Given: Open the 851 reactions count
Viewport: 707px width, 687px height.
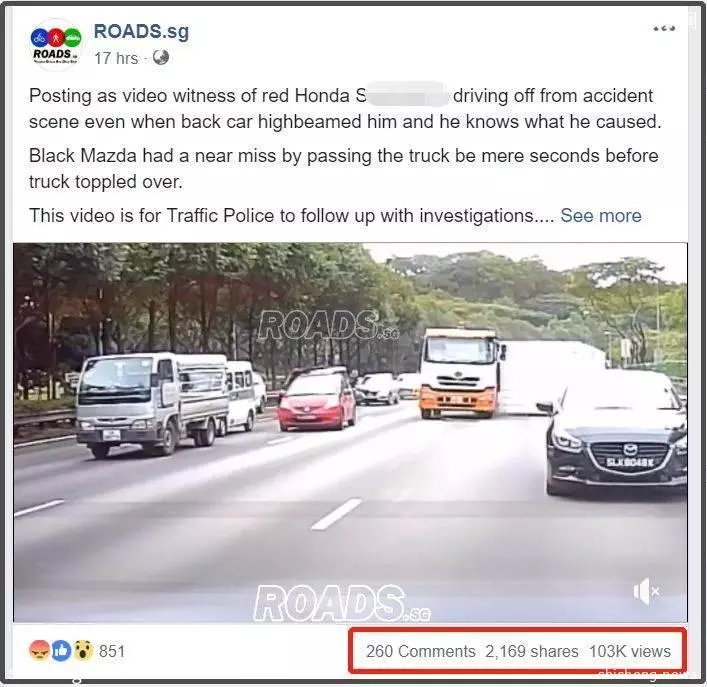Looking at the screenshot, I should pos(112,651).
